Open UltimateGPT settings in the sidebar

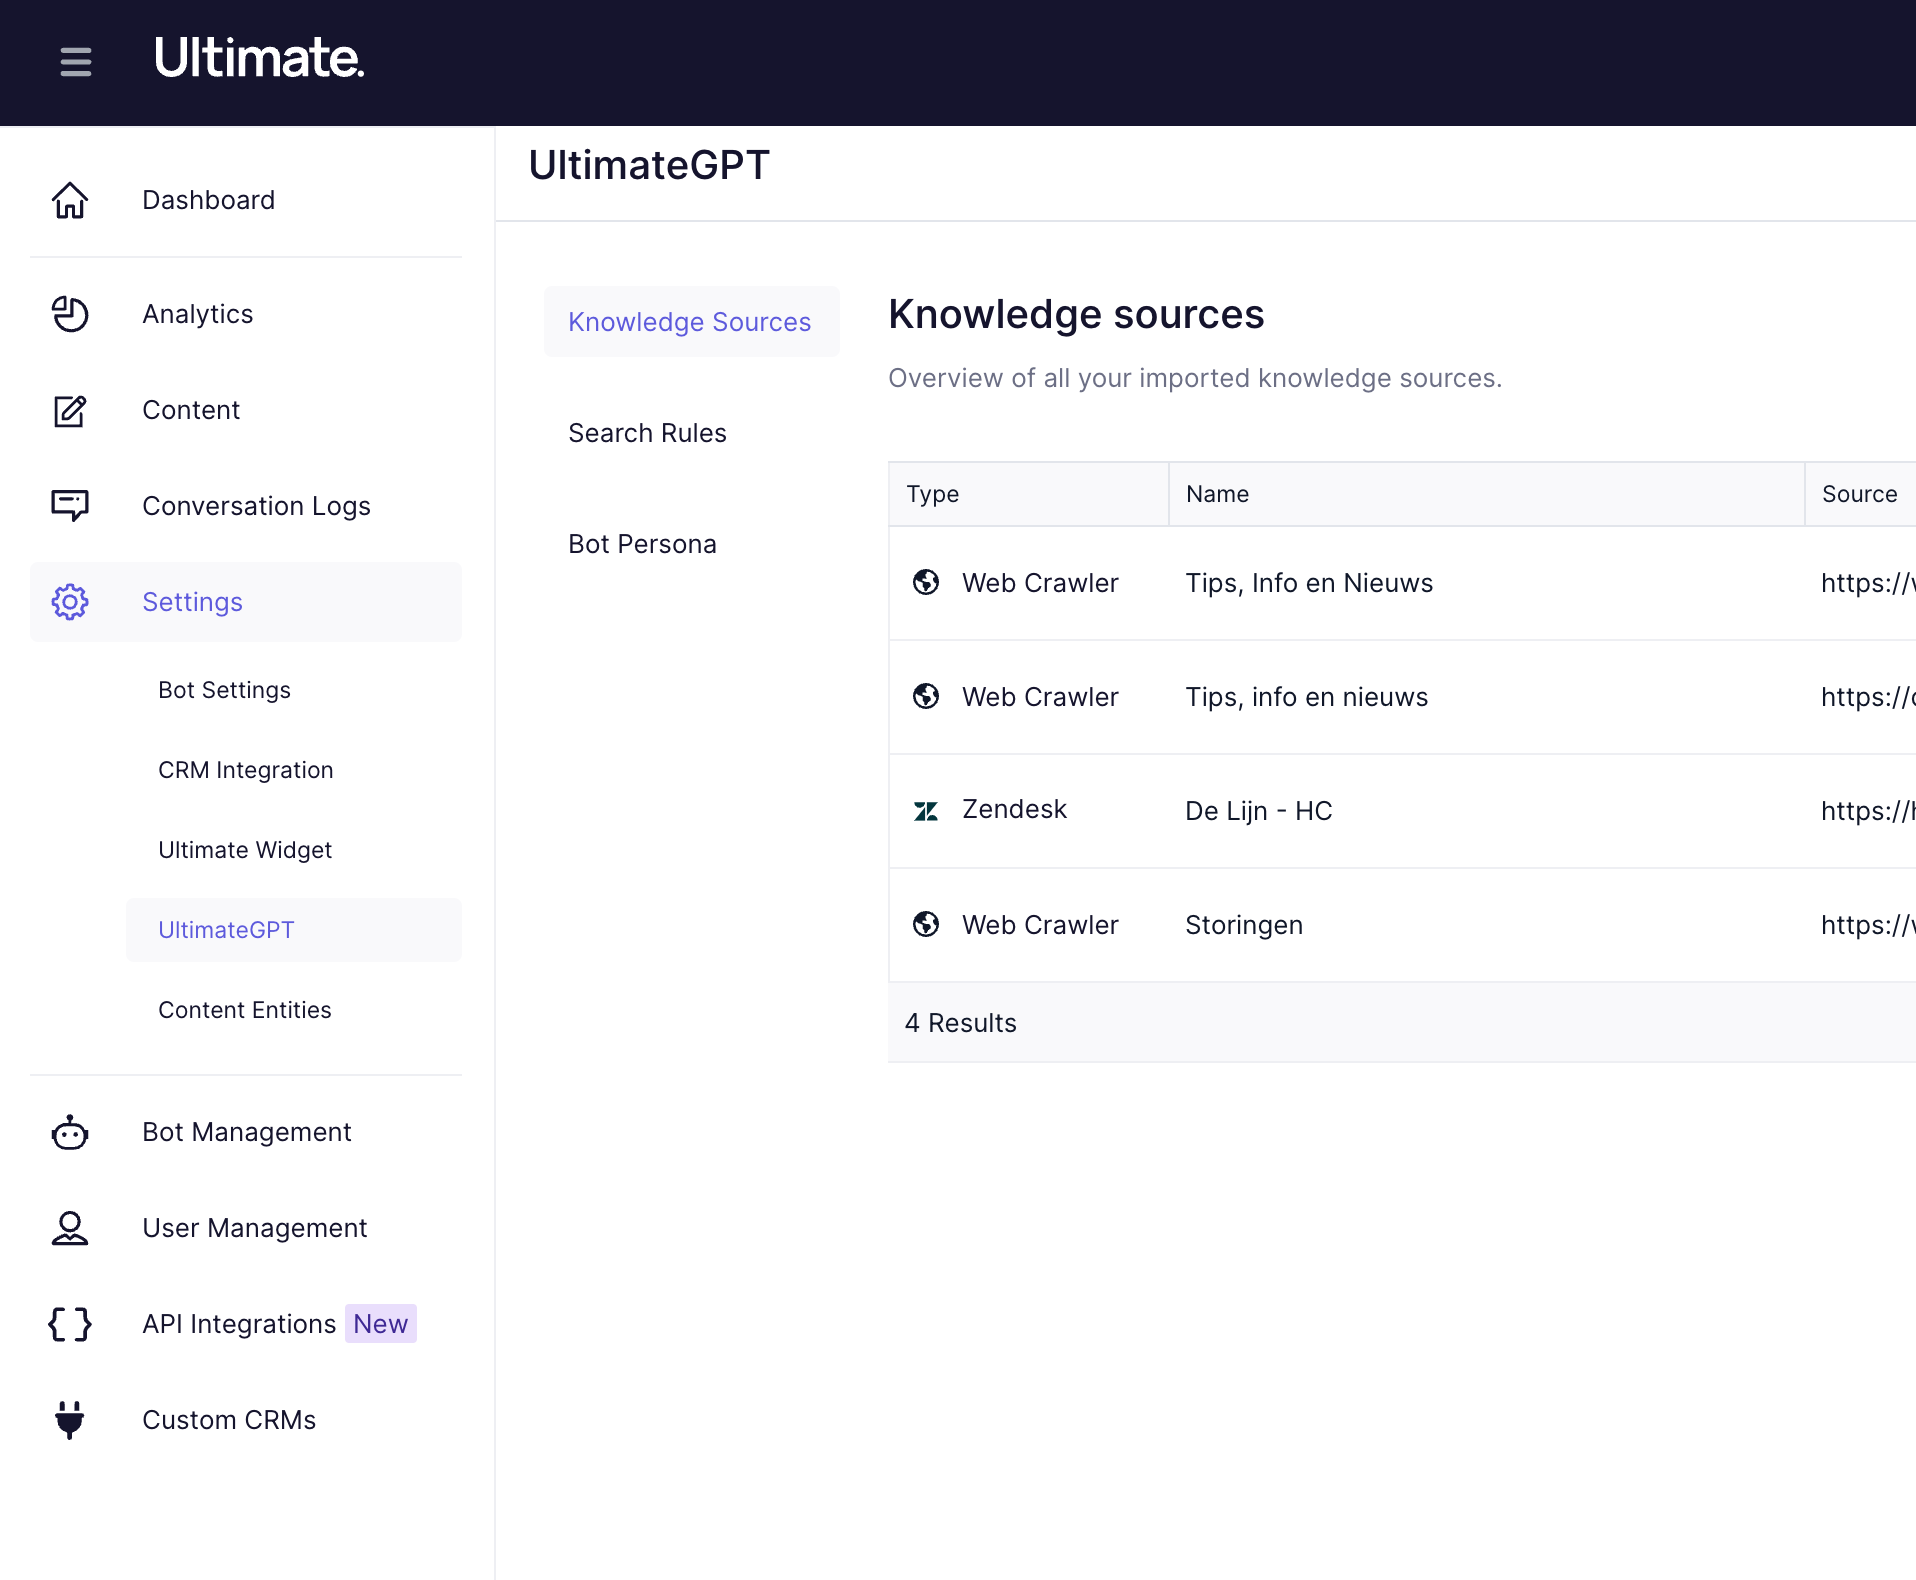(226, 929)
